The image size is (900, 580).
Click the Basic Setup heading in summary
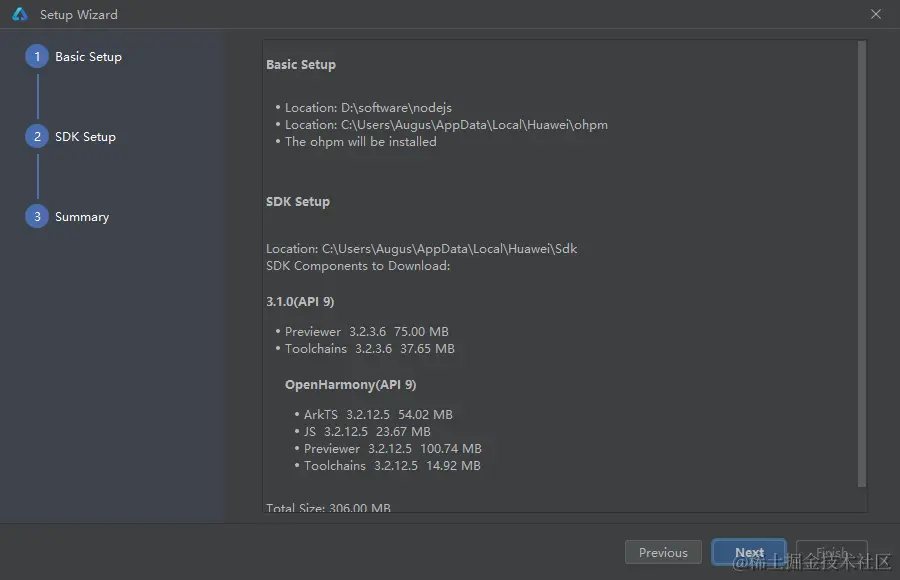301,65
